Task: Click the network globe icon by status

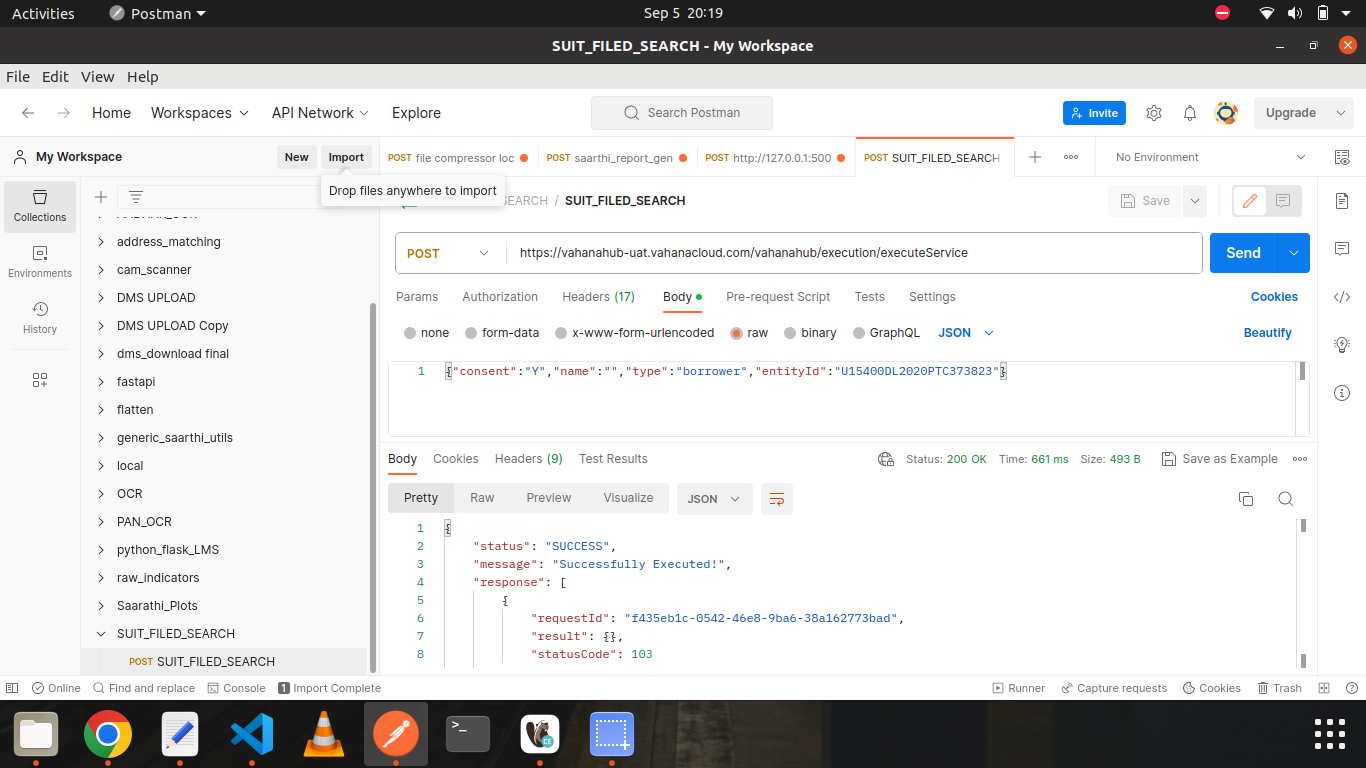Action: pyautogui.click(x=885, y=459)
